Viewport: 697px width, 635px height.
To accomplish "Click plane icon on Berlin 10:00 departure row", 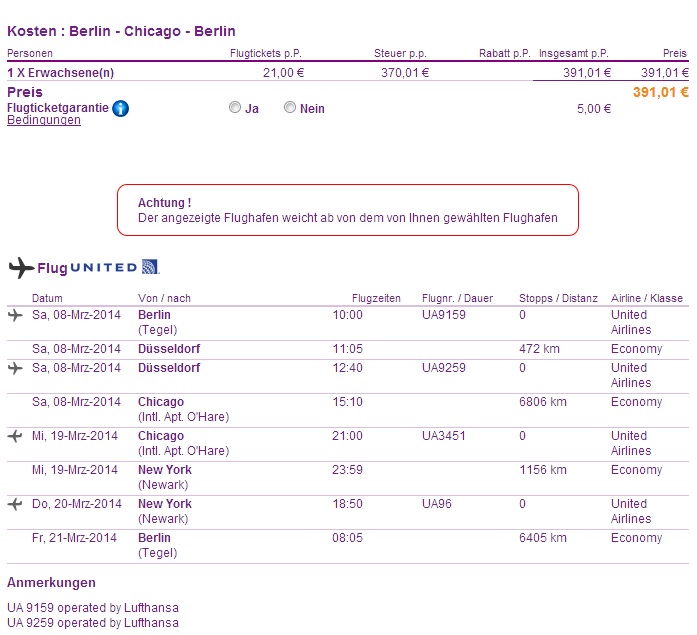I will 15,316.
